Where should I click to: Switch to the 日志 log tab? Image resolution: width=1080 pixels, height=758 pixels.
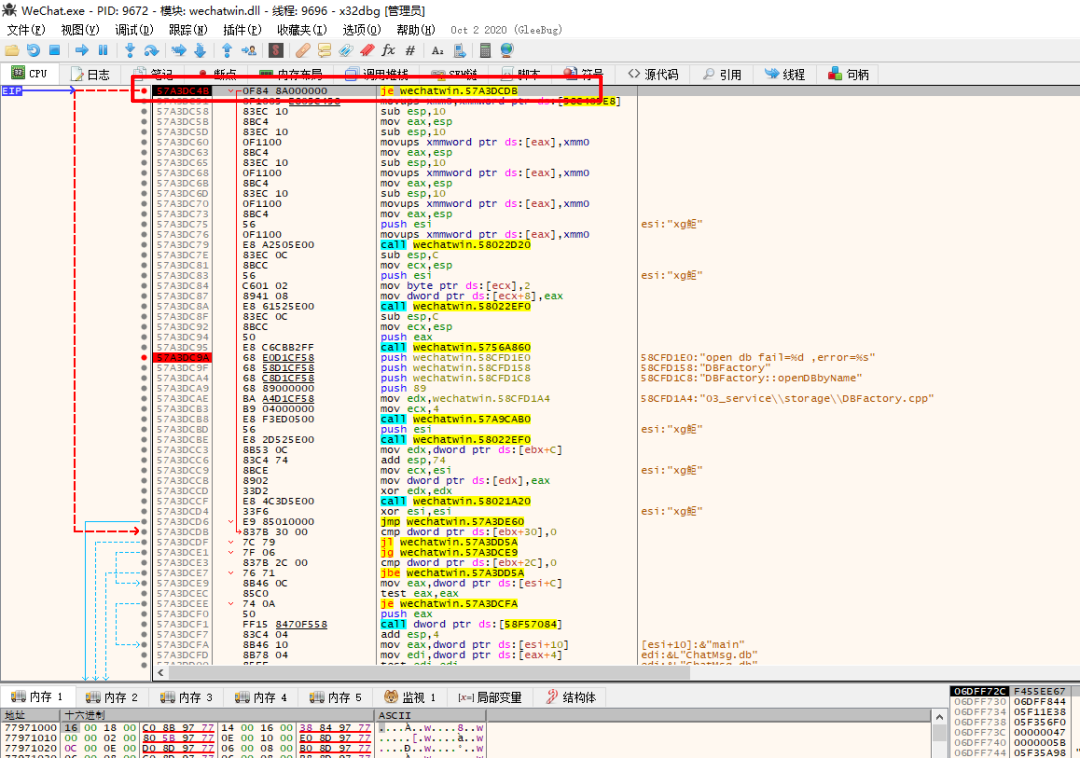coord(90,74)
